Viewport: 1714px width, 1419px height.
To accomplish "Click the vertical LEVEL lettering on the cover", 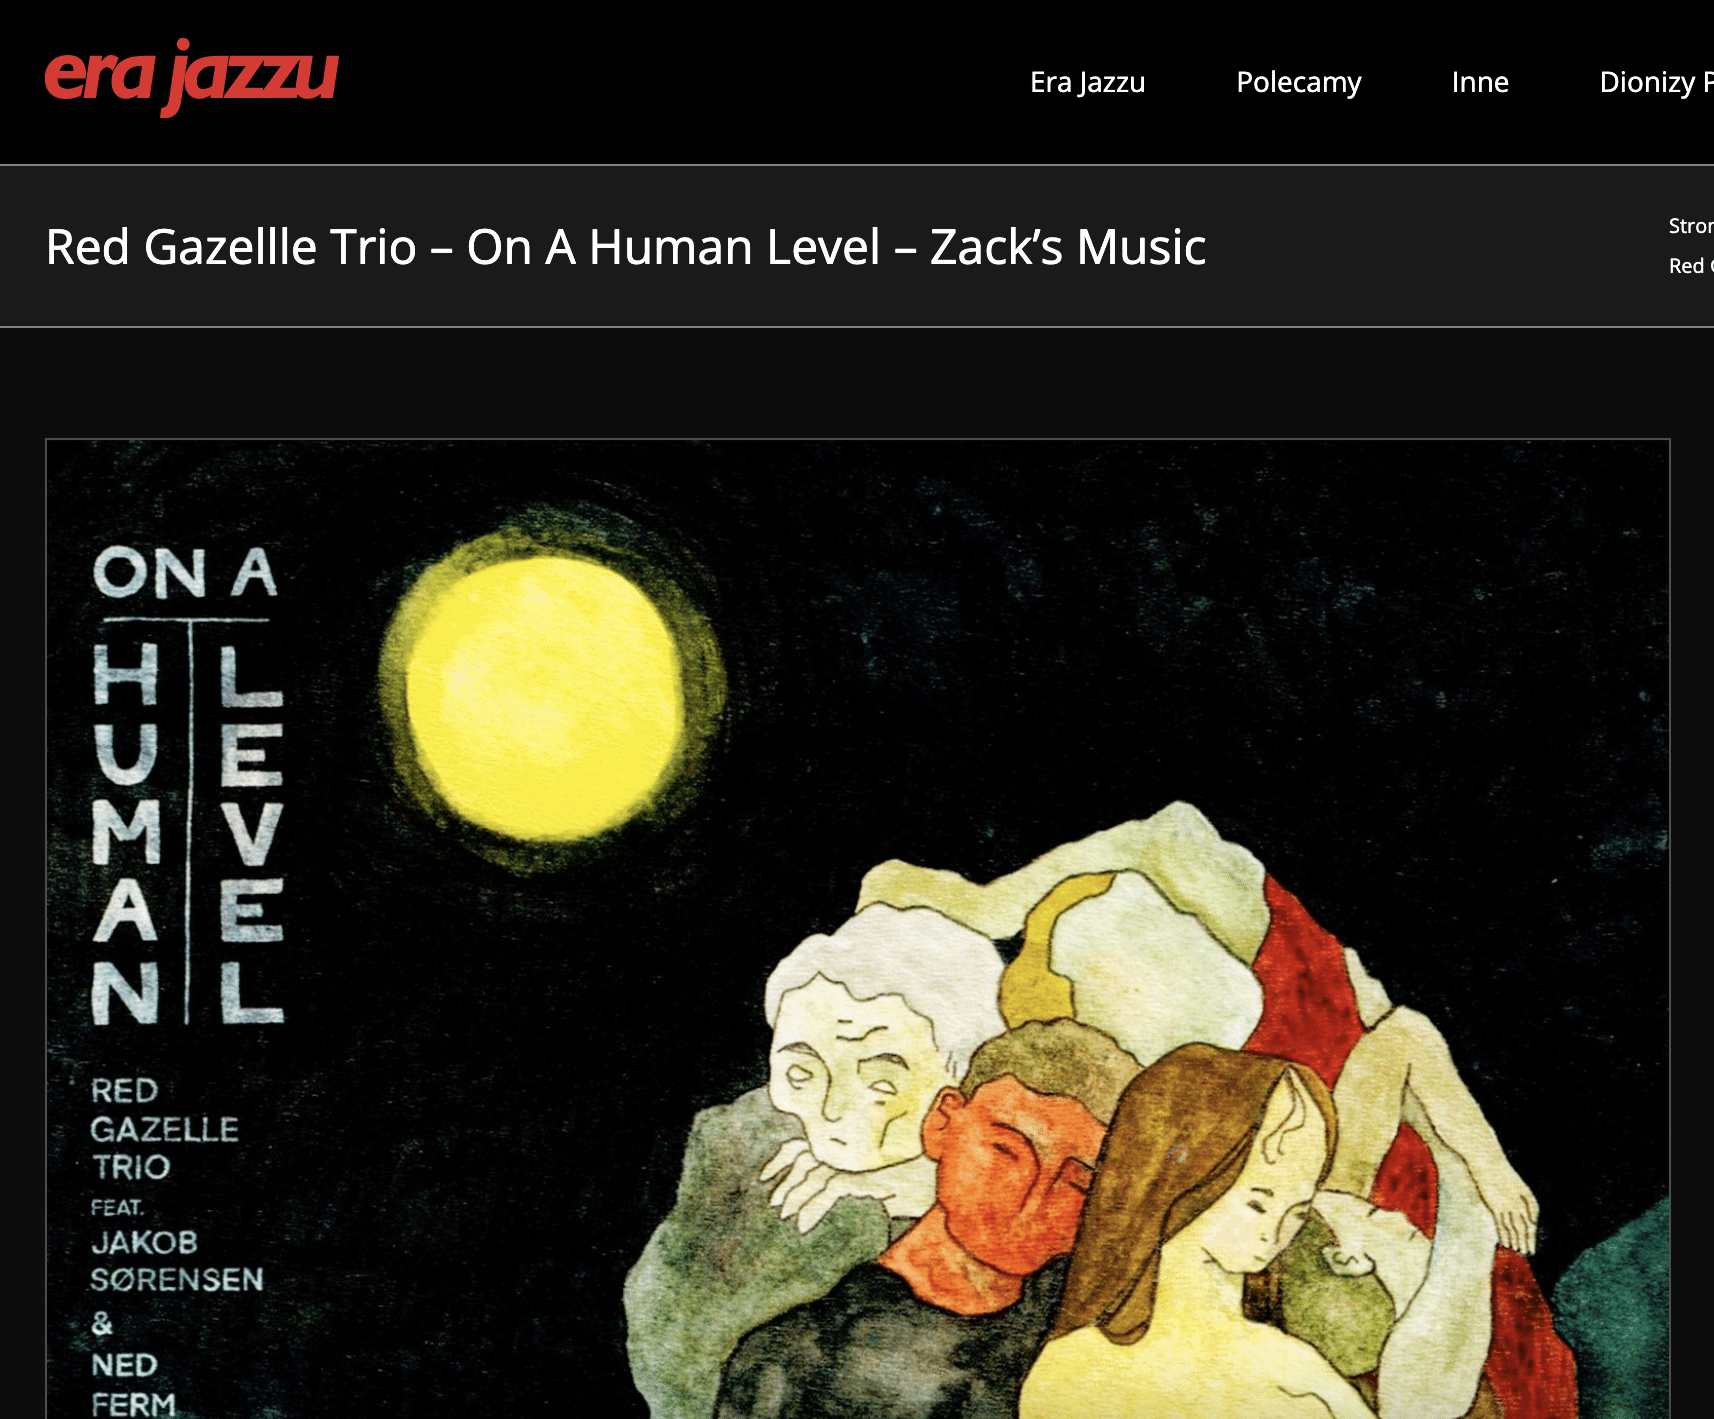I will pos(252,833).
